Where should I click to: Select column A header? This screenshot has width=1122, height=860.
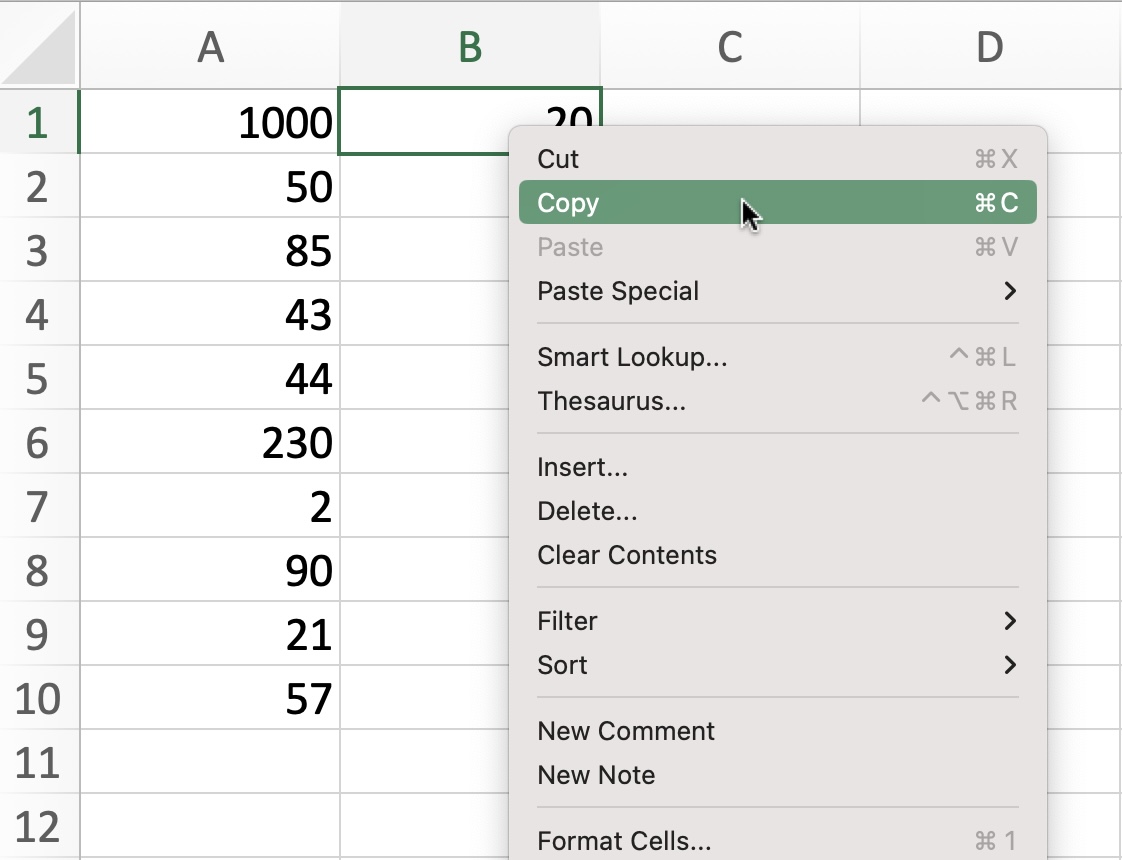210,47
